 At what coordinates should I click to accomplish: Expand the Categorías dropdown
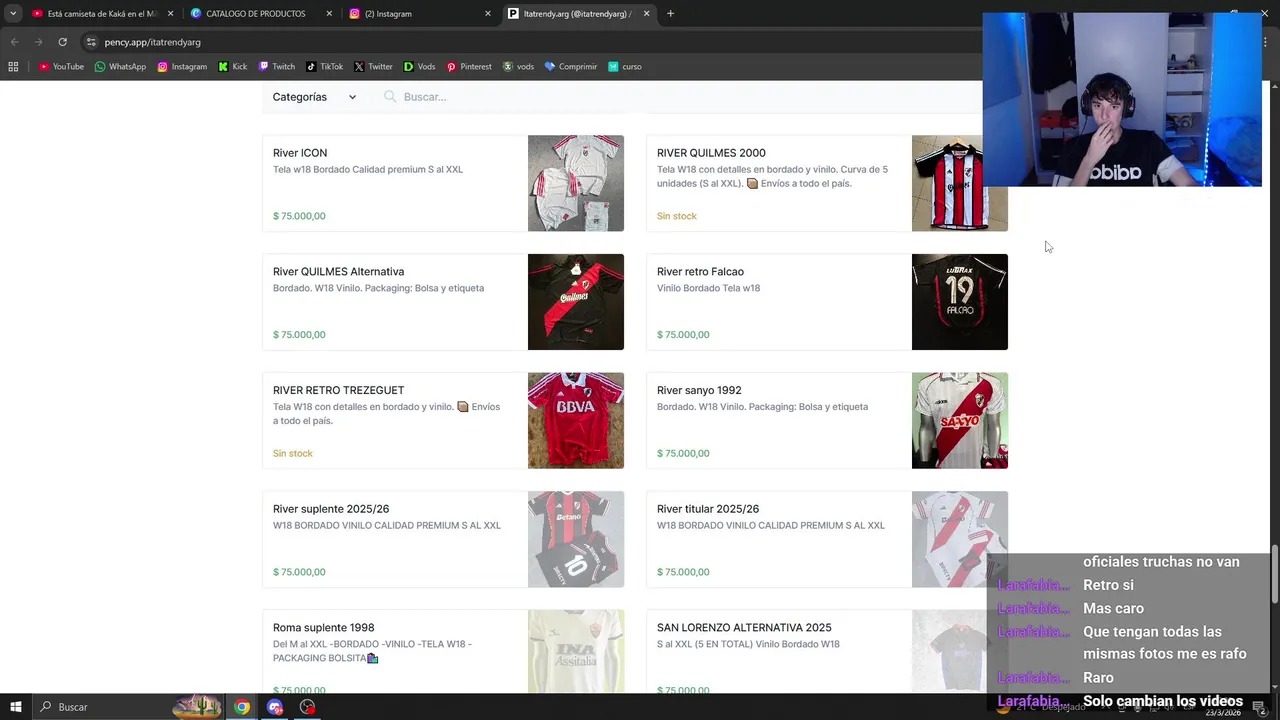314,97
